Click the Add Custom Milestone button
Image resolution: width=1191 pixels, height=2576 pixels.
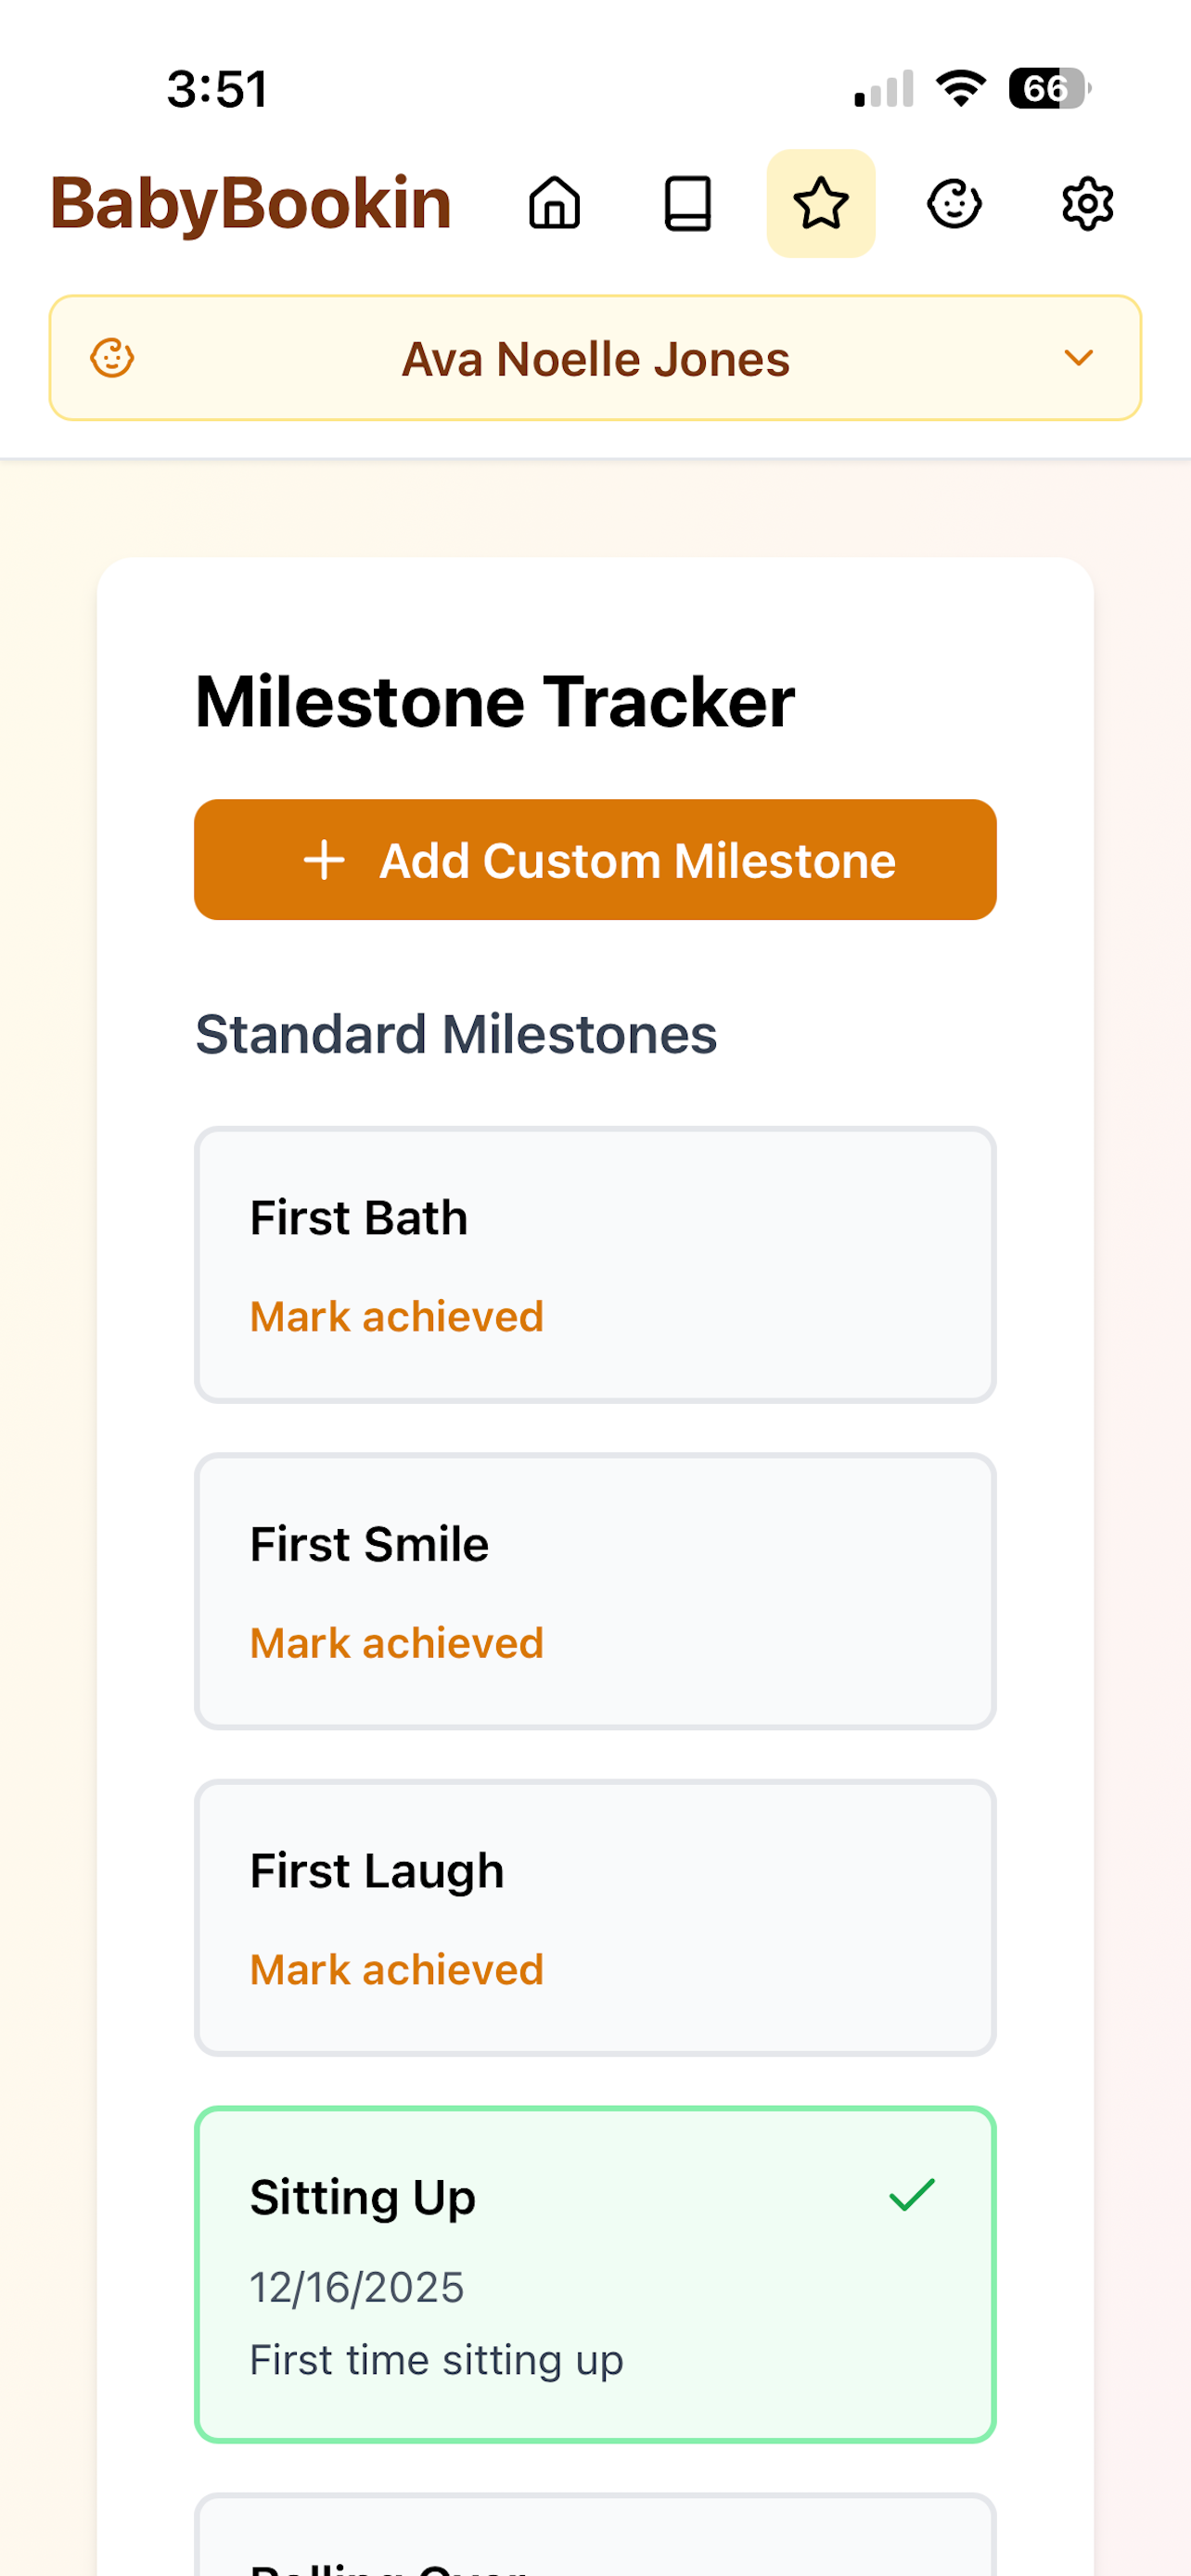click(x=595, y=860)
